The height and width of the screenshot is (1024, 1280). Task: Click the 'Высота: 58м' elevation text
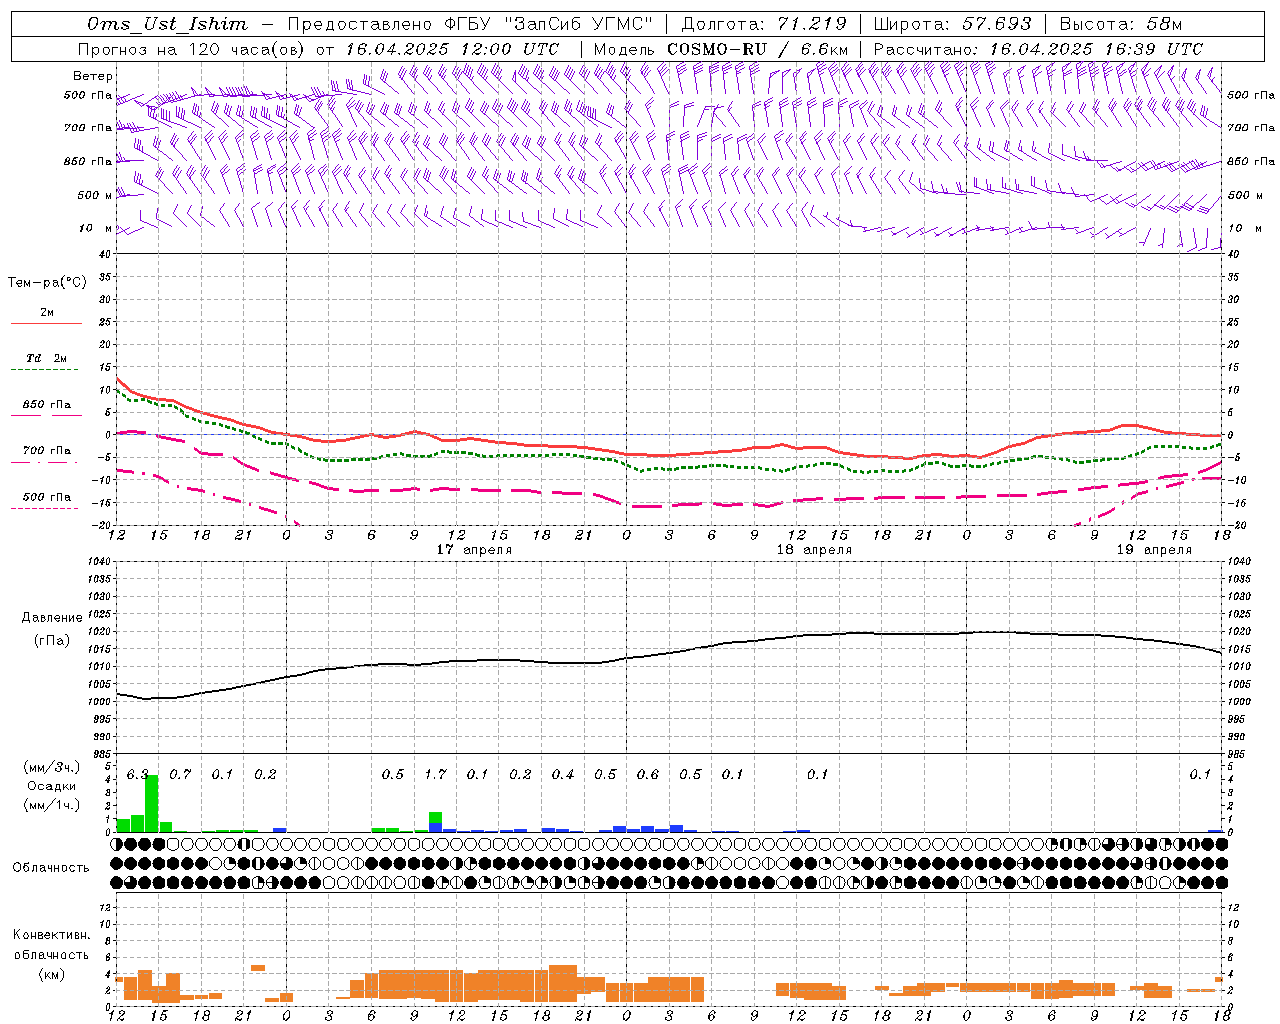pos(1120,24)
